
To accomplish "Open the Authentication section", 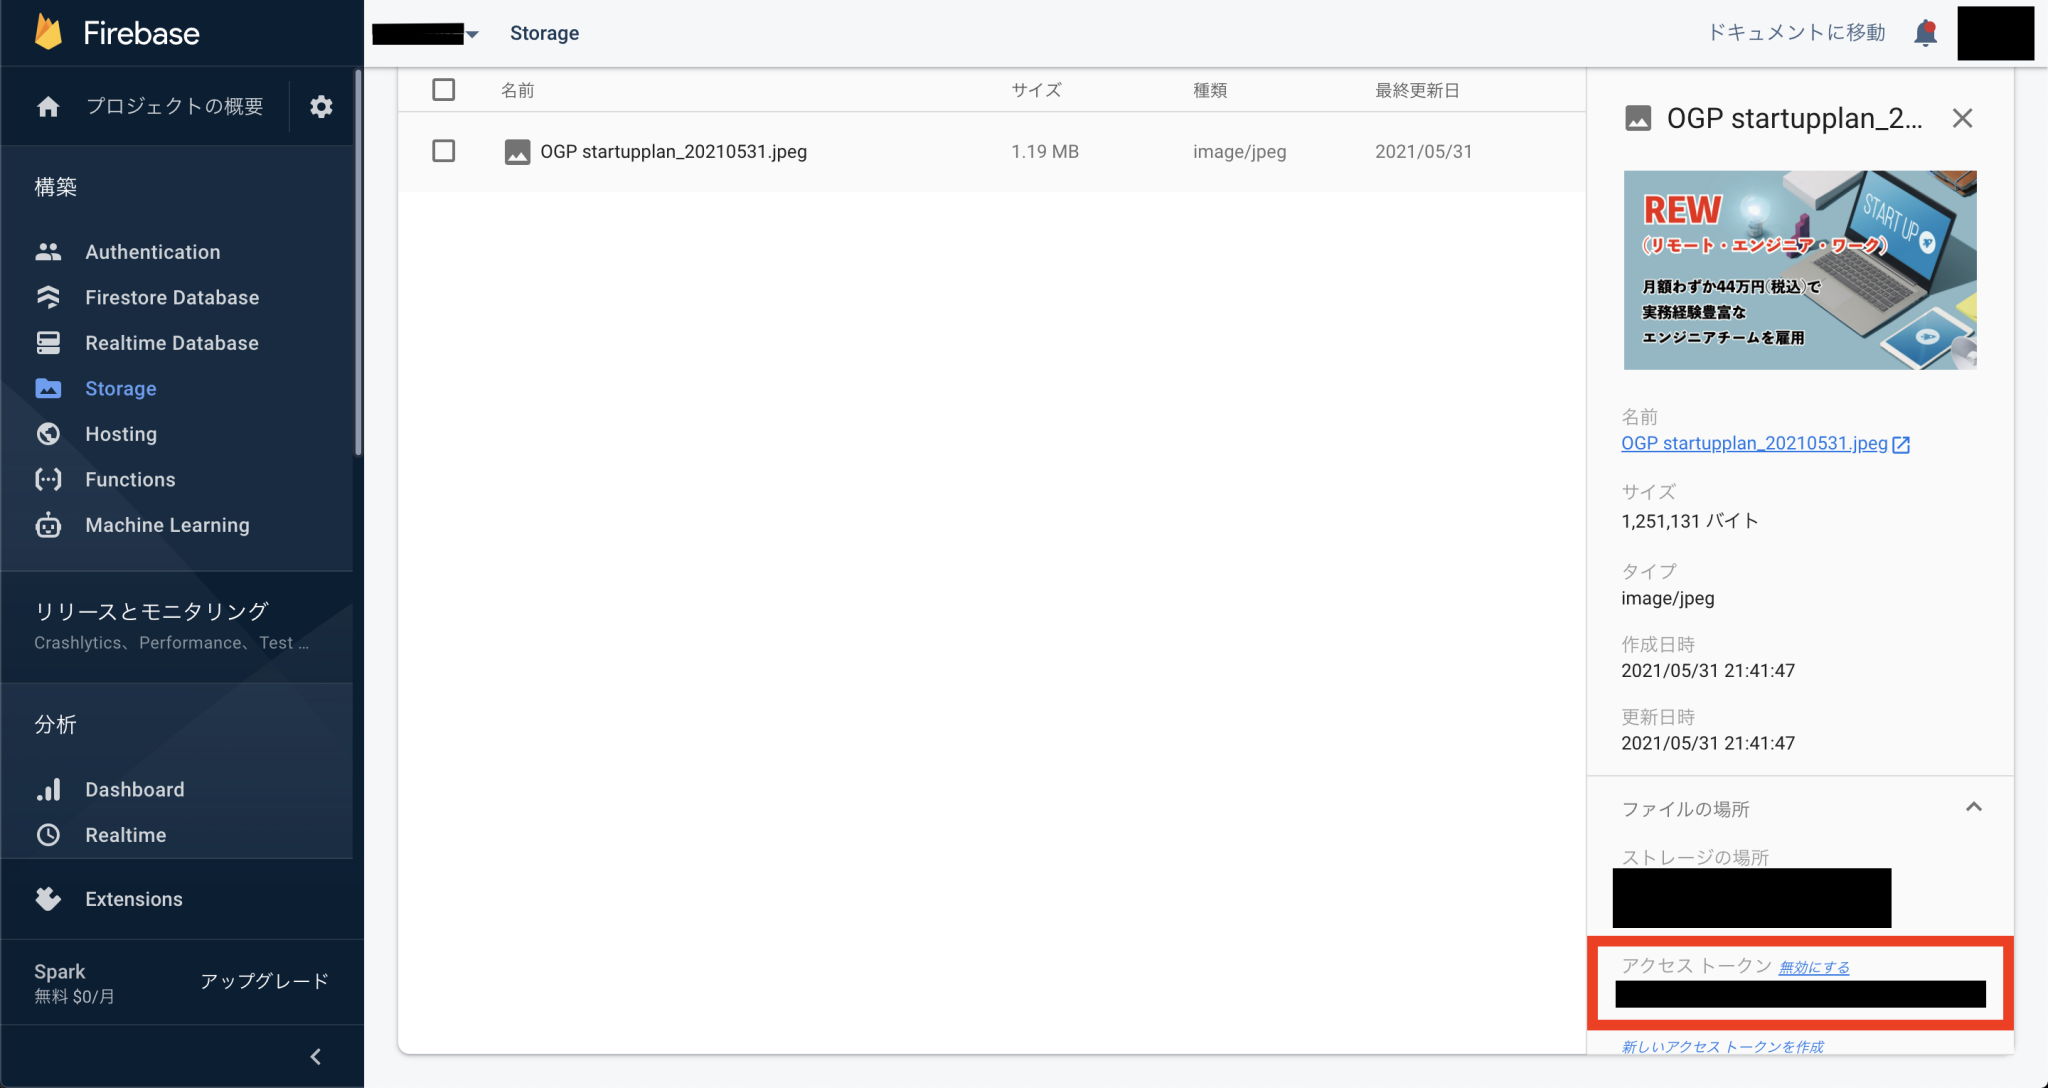I will [152, 252].
